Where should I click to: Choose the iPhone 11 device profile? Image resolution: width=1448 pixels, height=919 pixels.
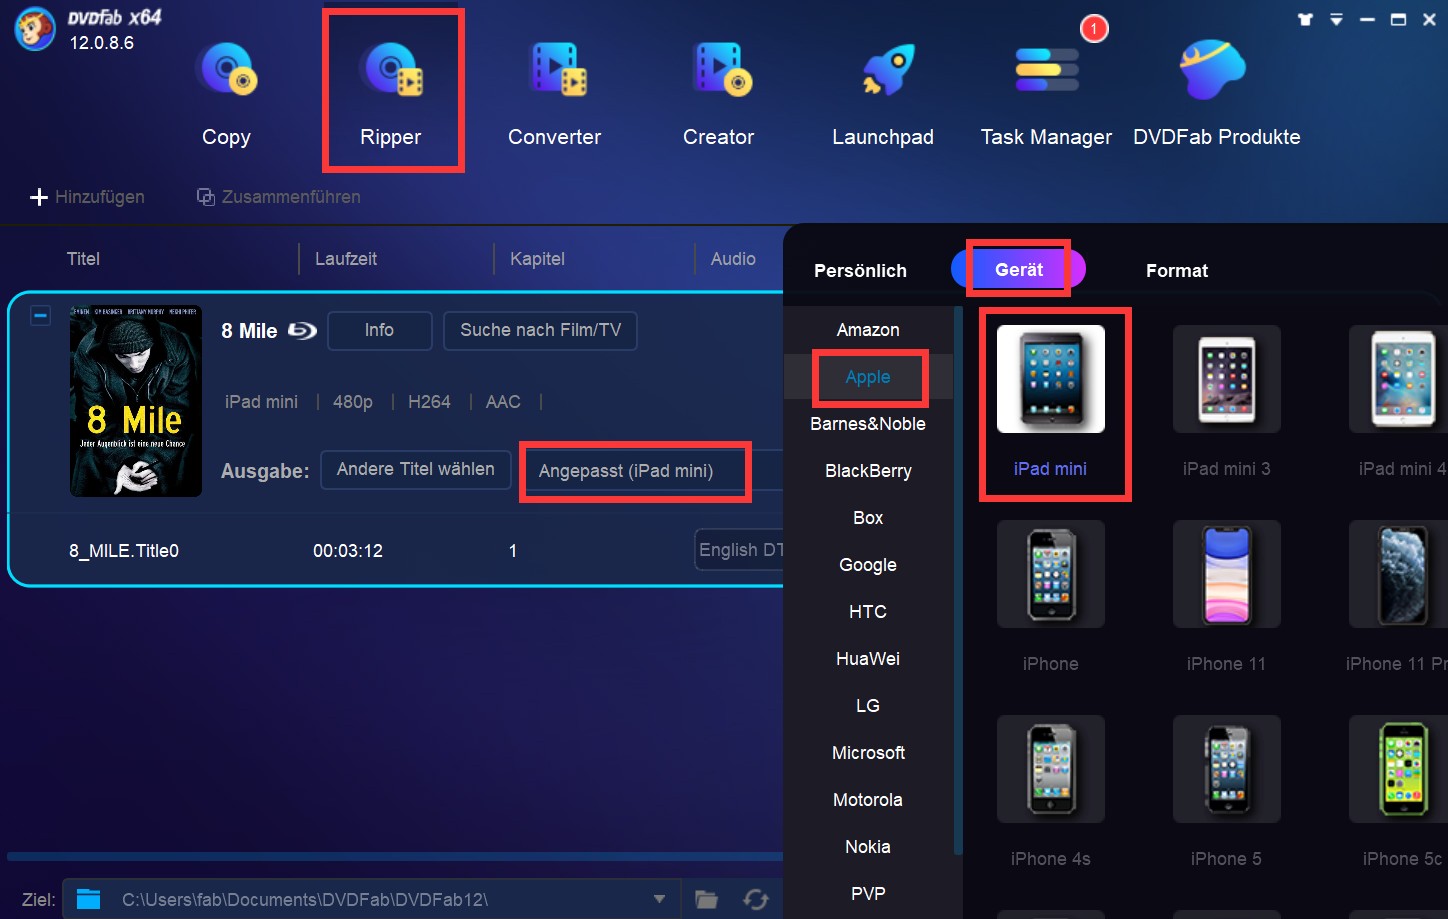[x=1227, y=597]
